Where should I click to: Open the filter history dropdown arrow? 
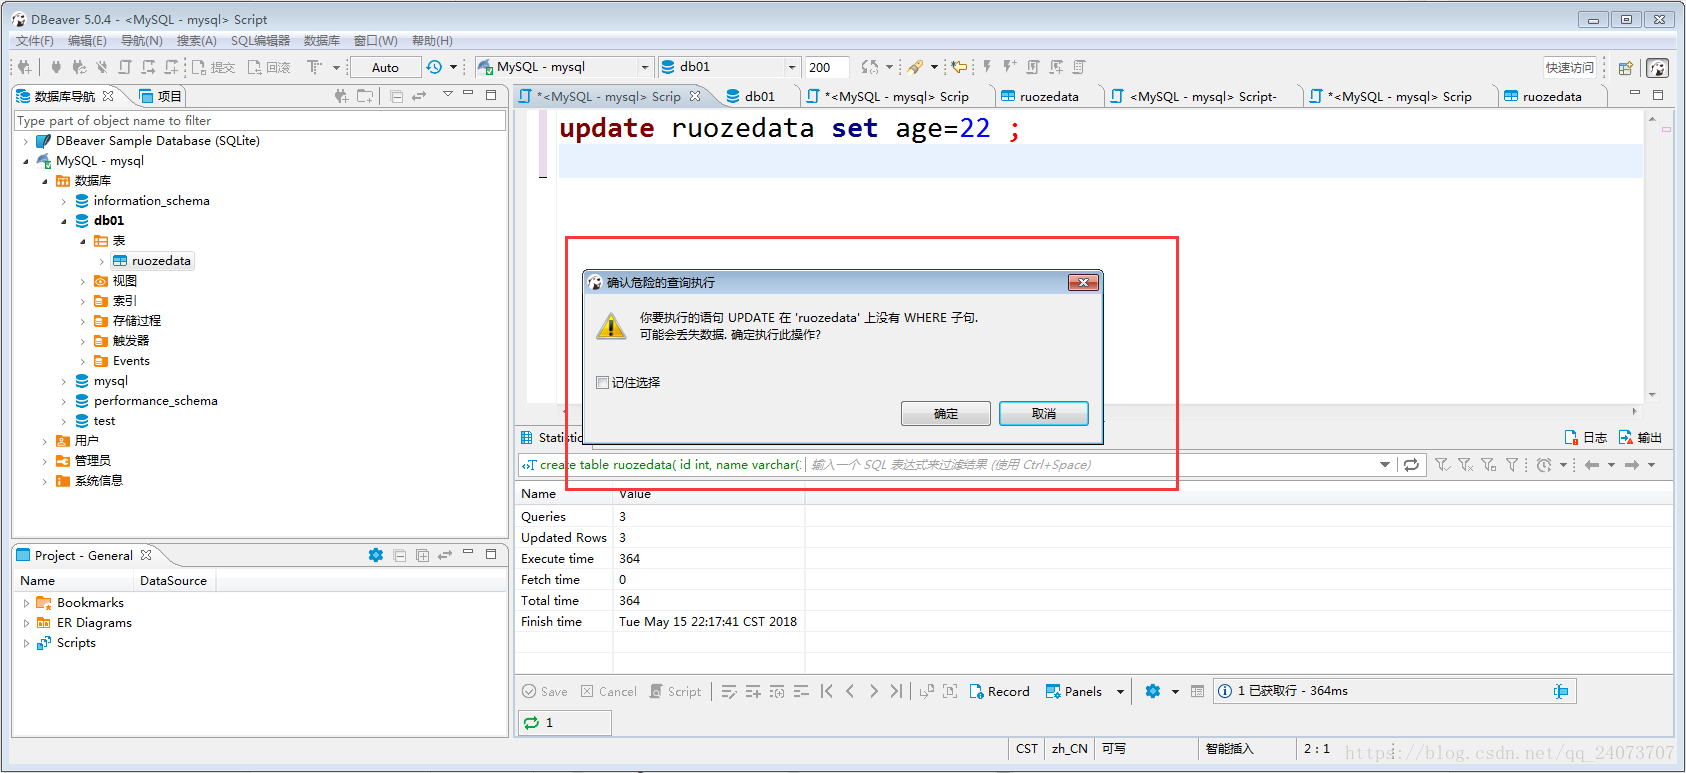point(1385,465)
